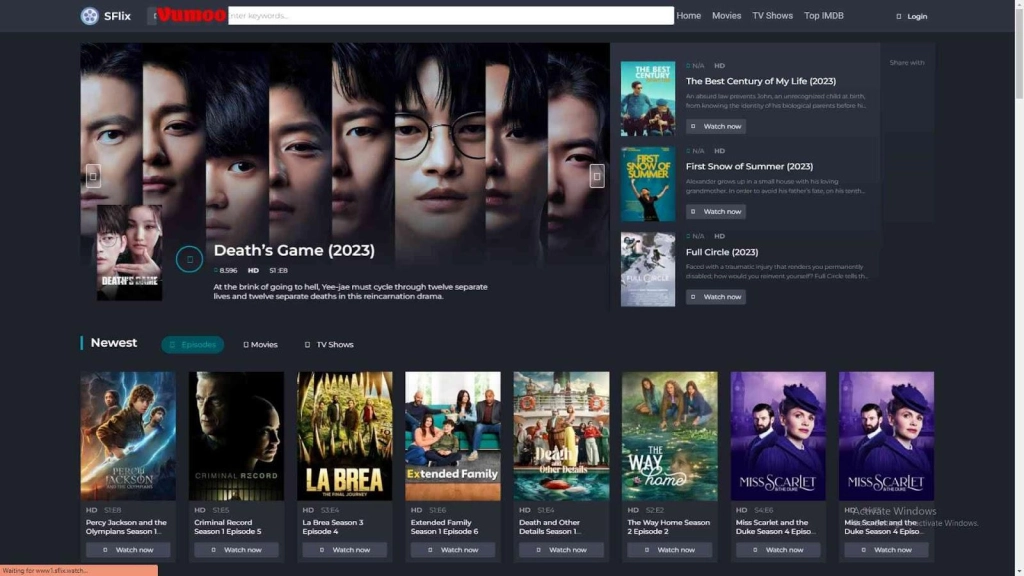Open TV Shows in the top navigation

(x=772, y=16)
